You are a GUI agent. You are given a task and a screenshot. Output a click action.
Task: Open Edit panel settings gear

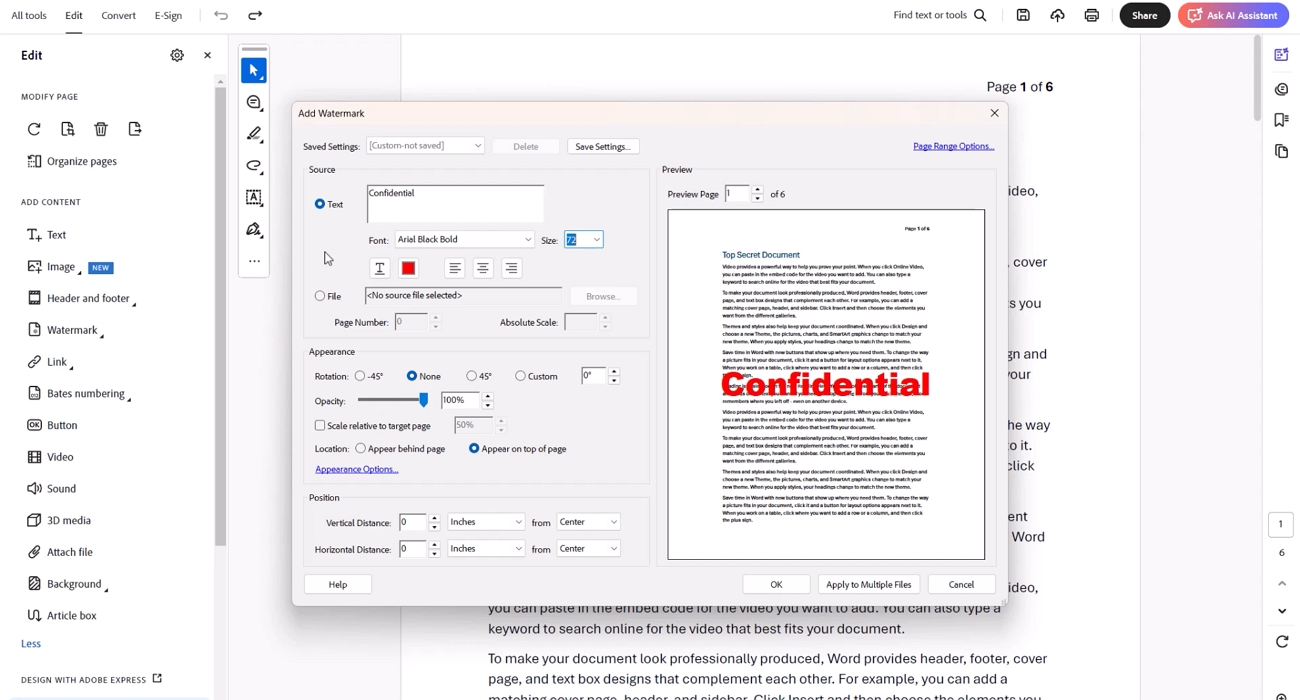[x=177, y=55]
